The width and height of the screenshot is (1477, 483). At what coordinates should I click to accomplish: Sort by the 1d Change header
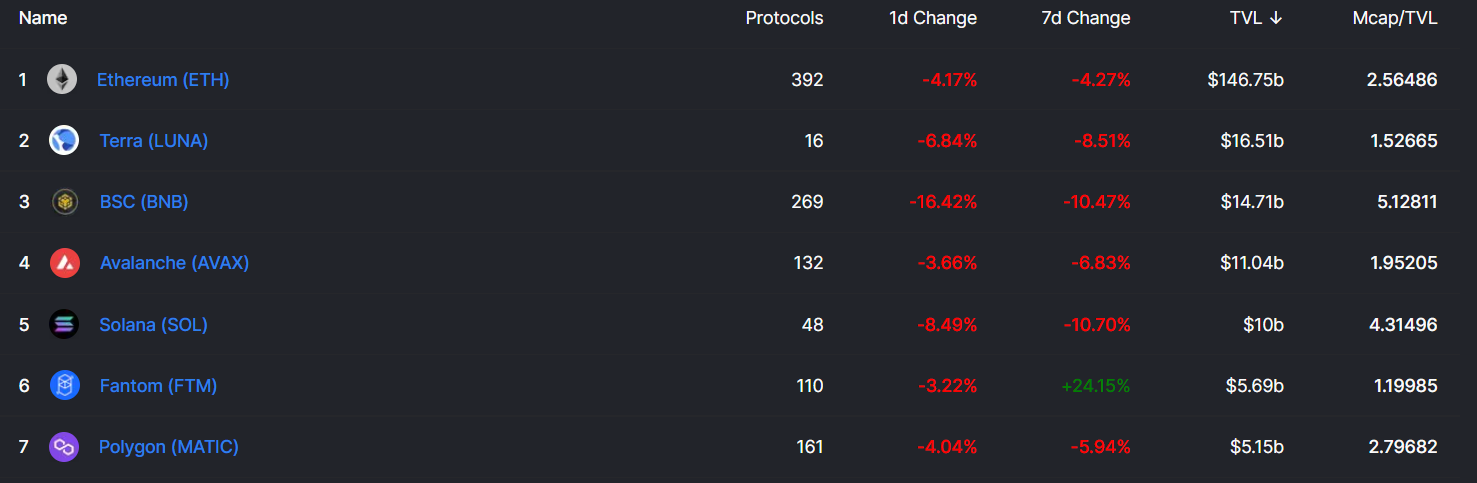(933, 18)
